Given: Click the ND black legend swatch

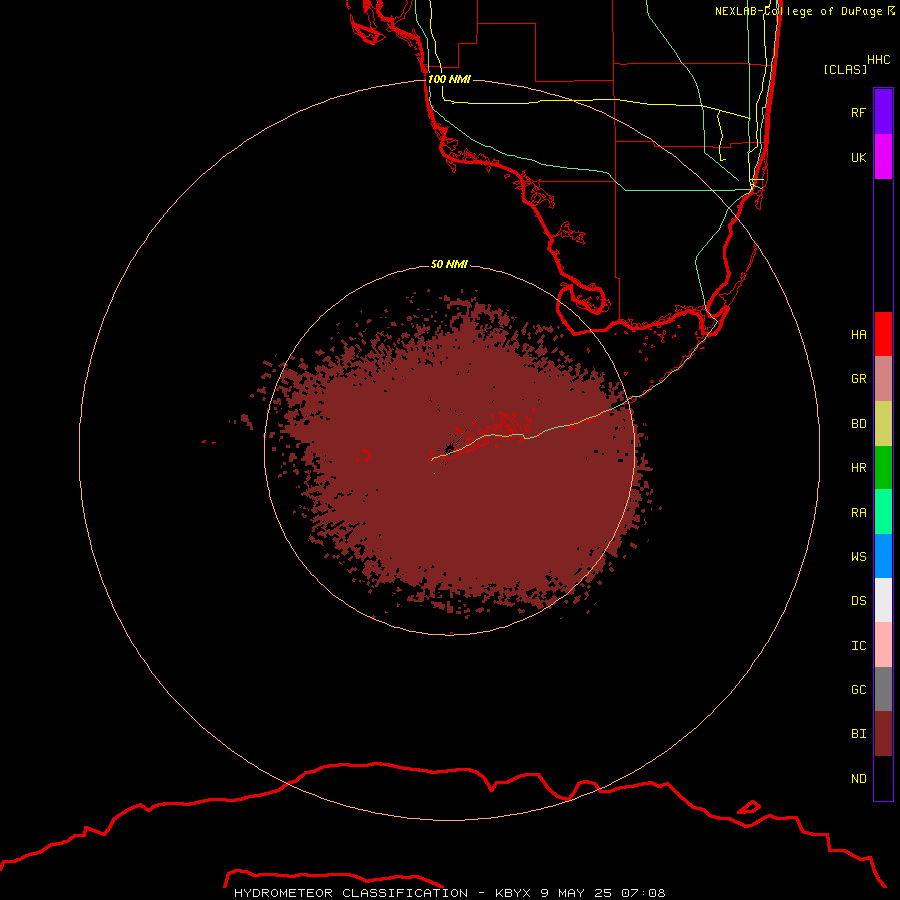Looking at the screenshot, I should tap(883, 778).
